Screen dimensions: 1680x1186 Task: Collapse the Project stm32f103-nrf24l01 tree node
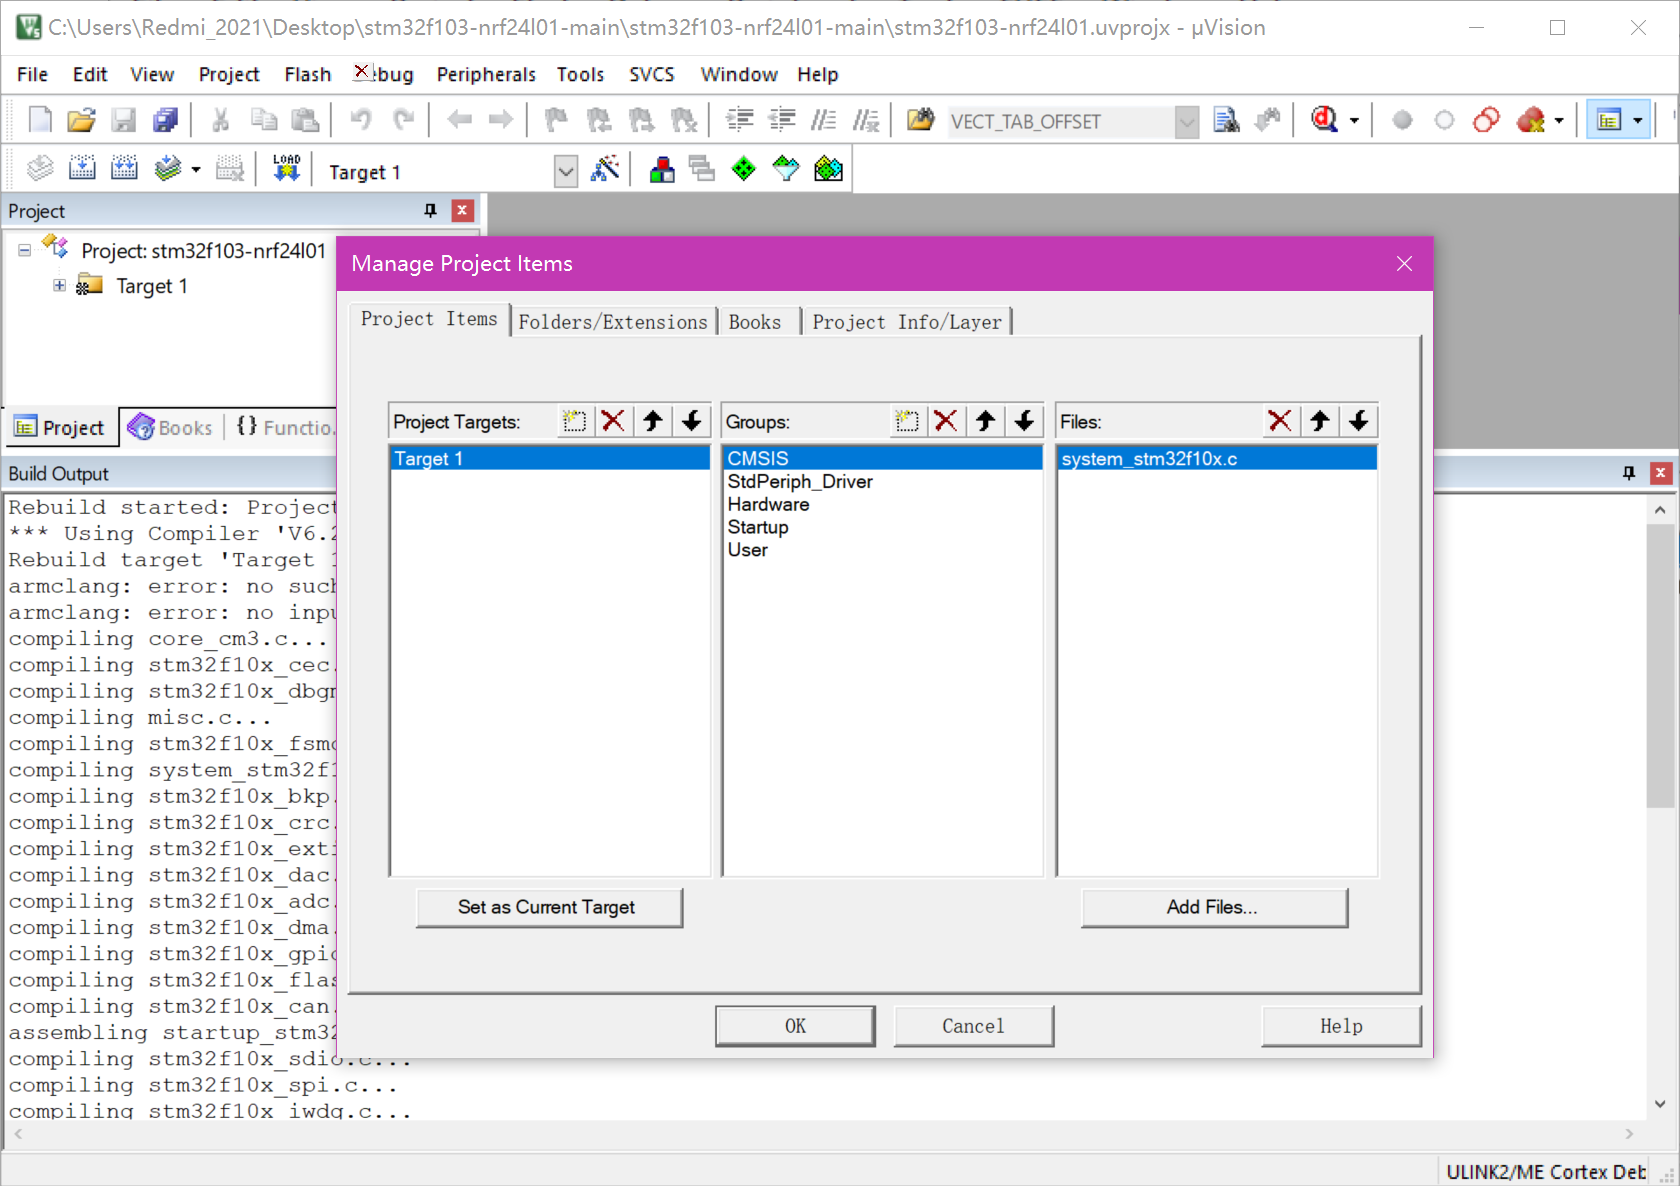[24, 251]
